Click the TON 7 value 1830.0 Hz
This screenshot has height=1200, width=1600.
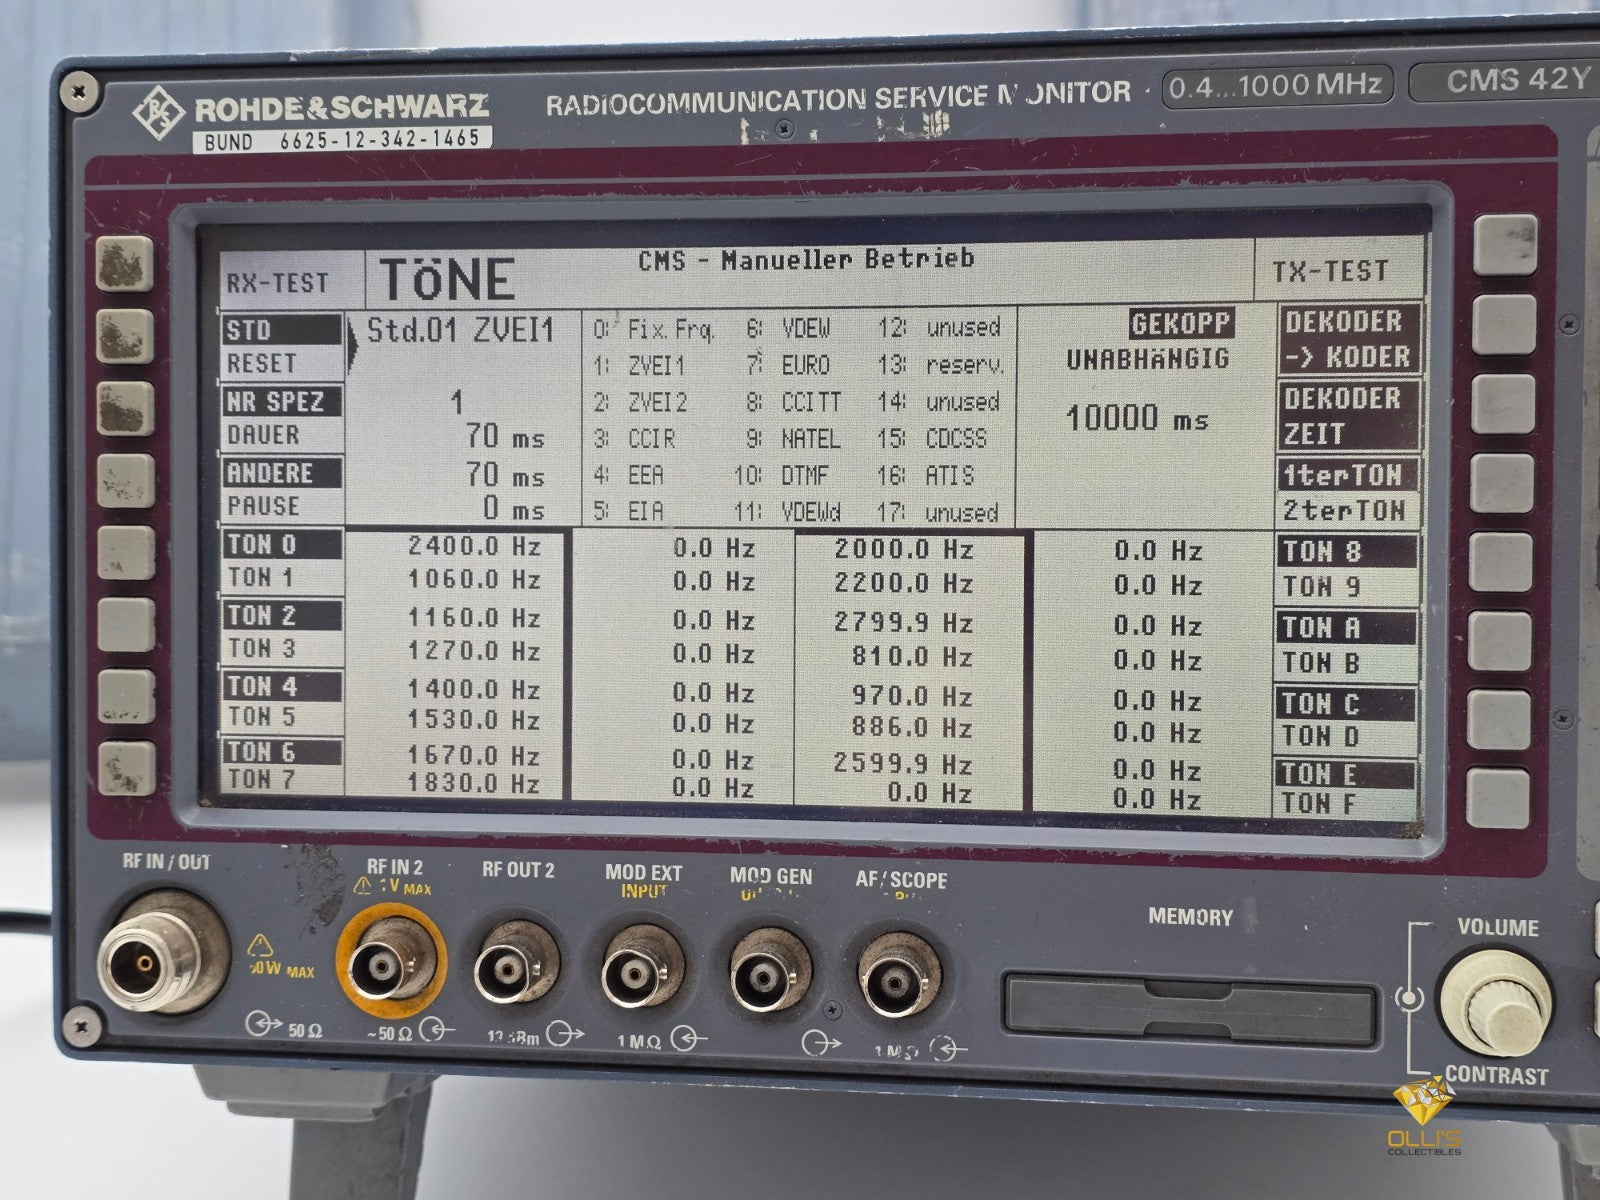[x=474, y=784]
